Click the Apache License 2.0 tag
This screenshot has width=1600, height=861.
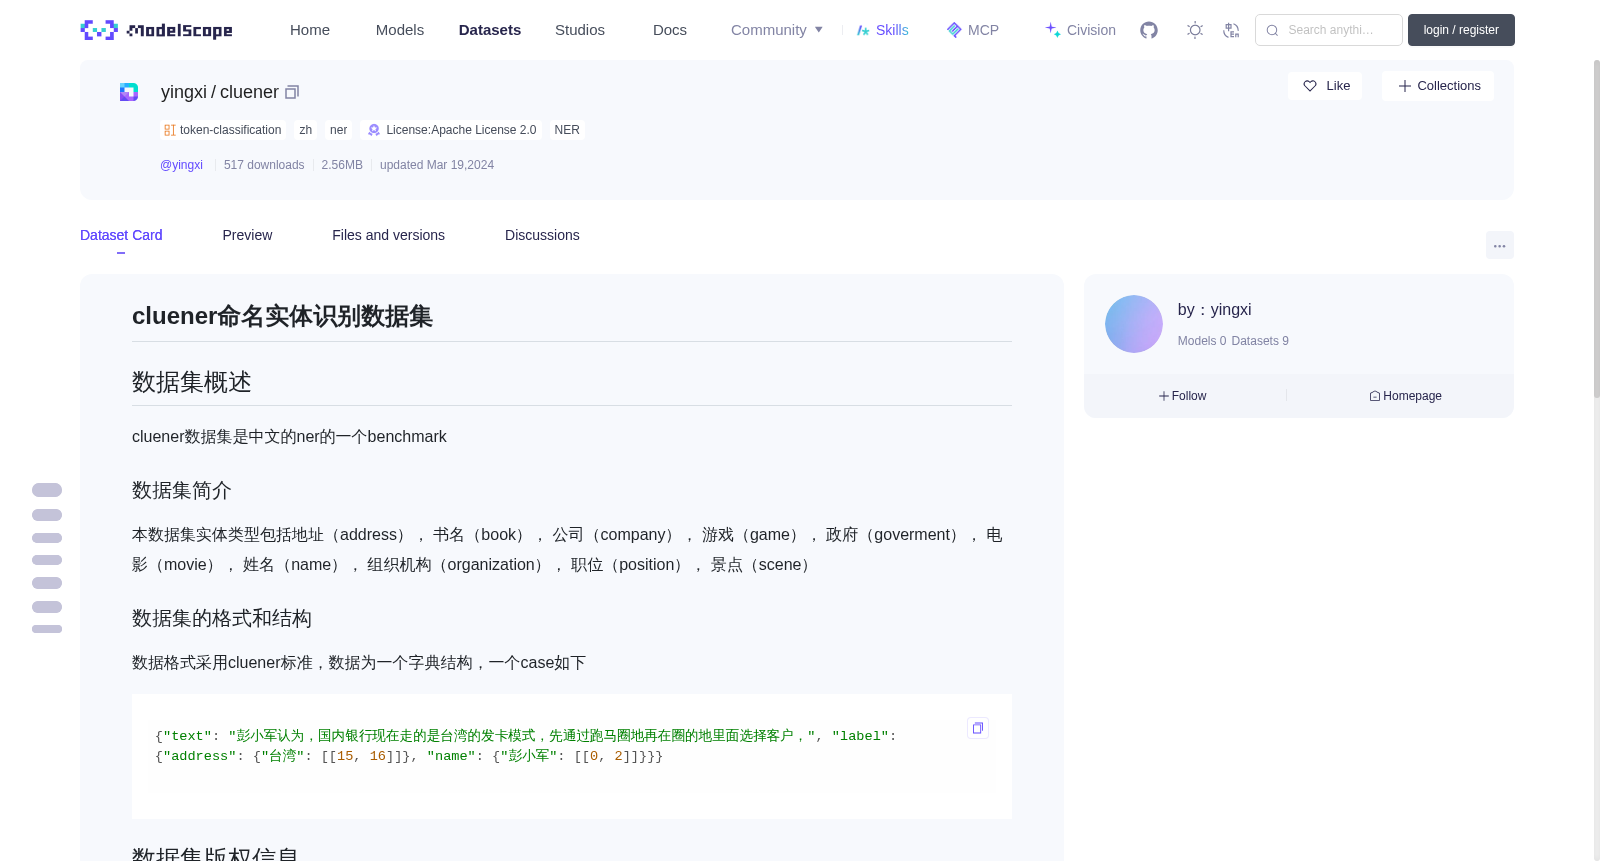pos(451,130)
